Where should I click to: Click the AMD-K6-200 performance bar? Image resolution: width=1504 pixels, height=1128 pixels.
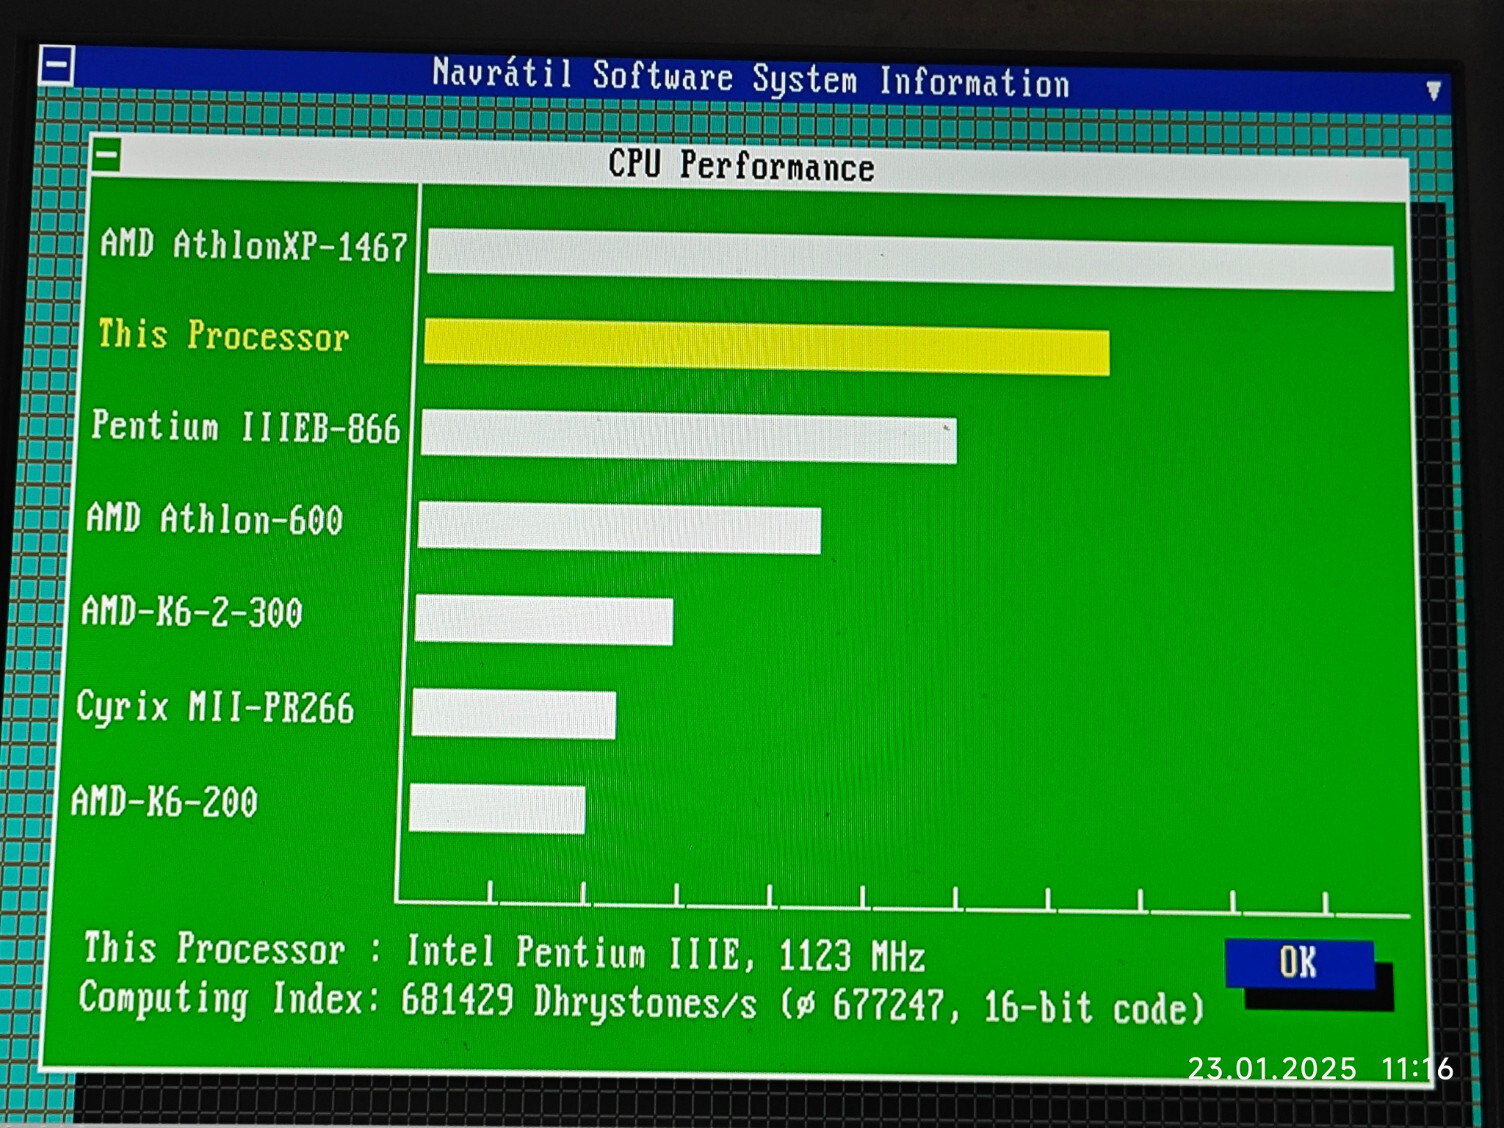click(x=497, y=809)
